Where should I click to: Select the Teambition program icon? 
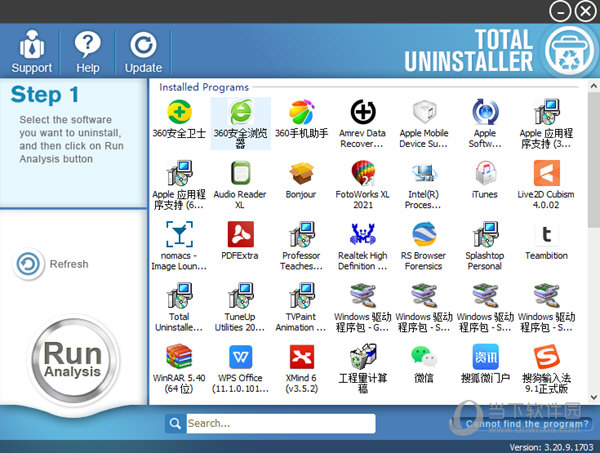tap(546, 234)
